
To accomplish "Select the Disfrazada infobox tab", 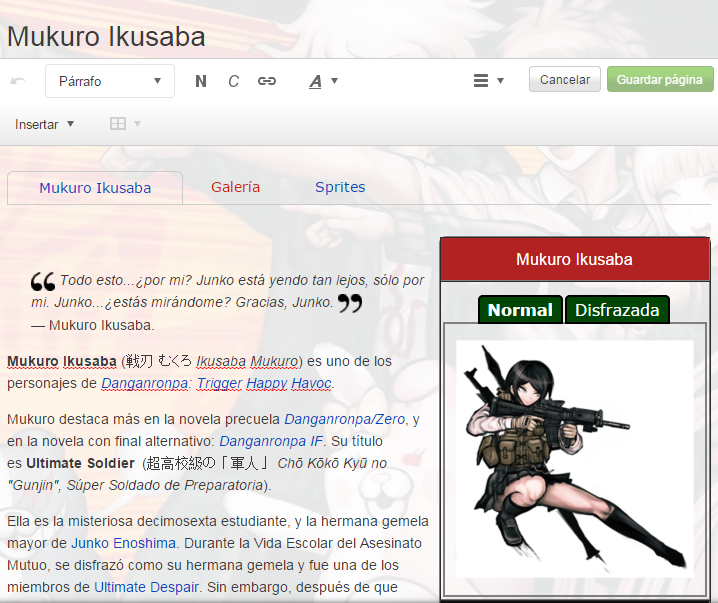I will tap(617, 310).
